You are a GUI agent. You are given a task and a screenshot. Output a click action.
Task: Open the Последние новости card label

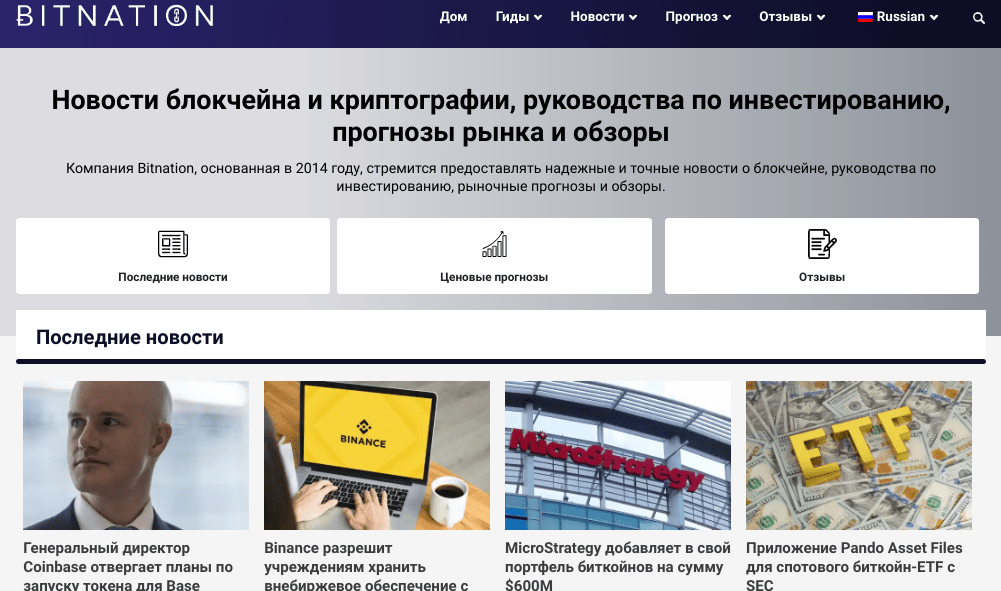173,277
